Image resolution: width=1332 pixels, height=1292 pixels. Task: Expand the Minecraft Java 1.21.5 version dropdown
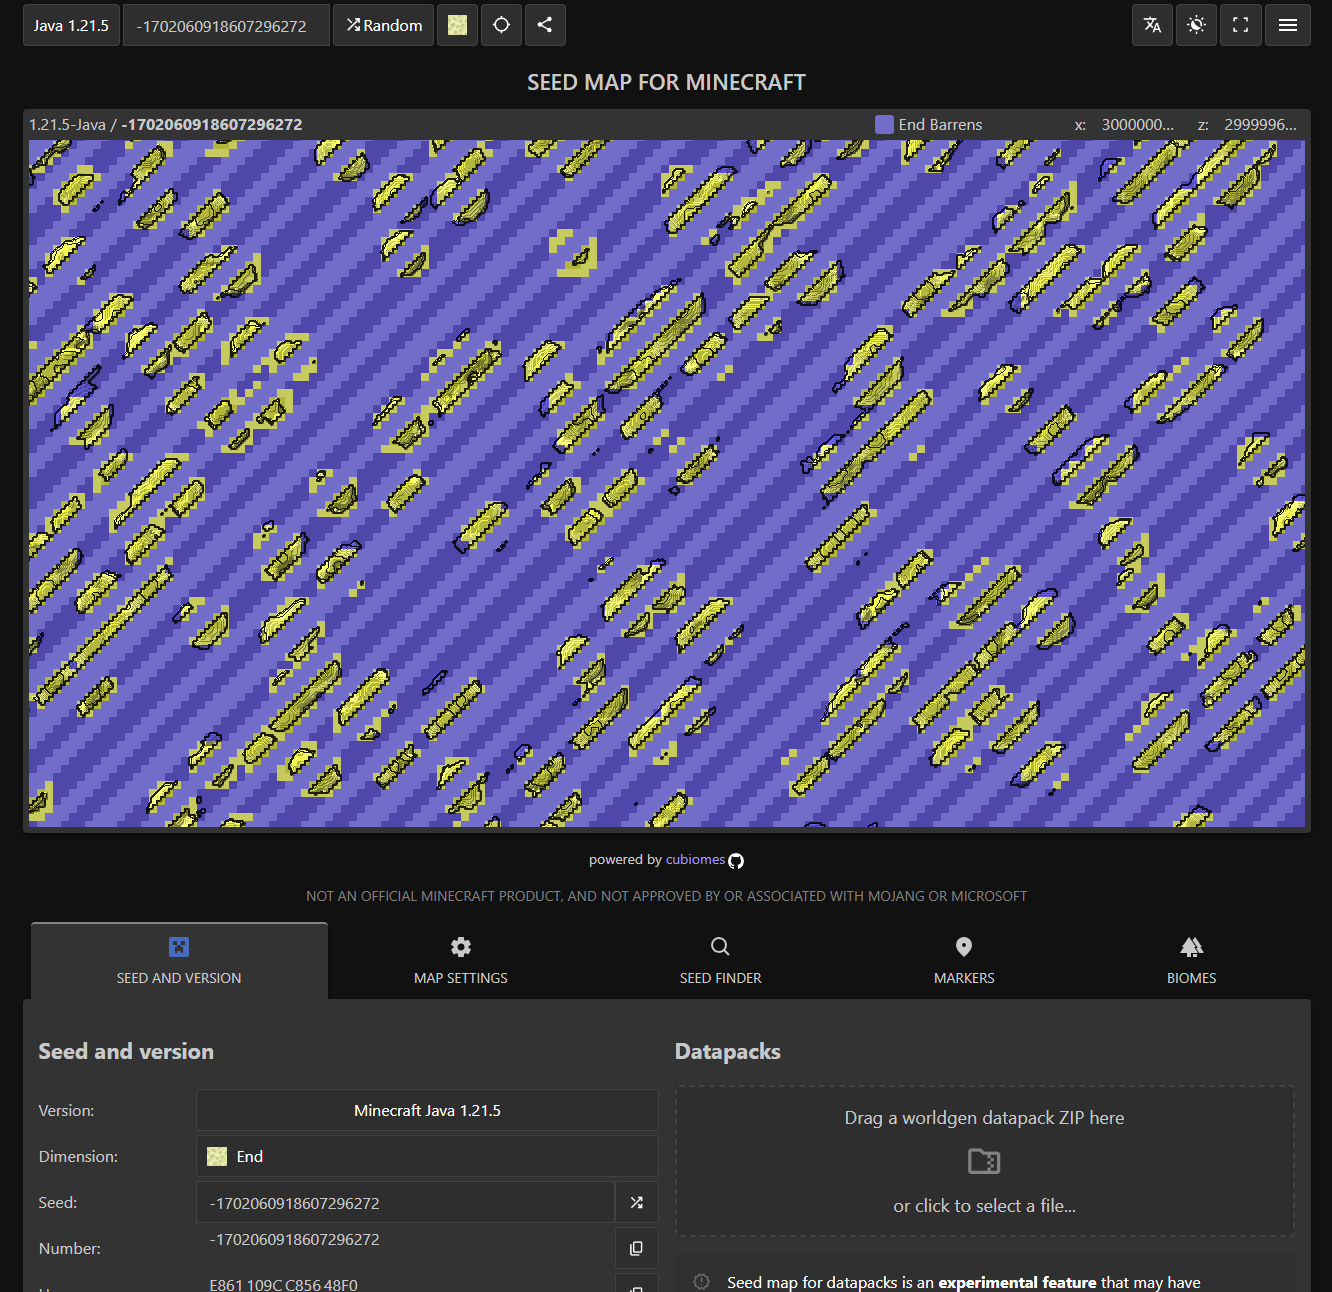click(427, 1110)
